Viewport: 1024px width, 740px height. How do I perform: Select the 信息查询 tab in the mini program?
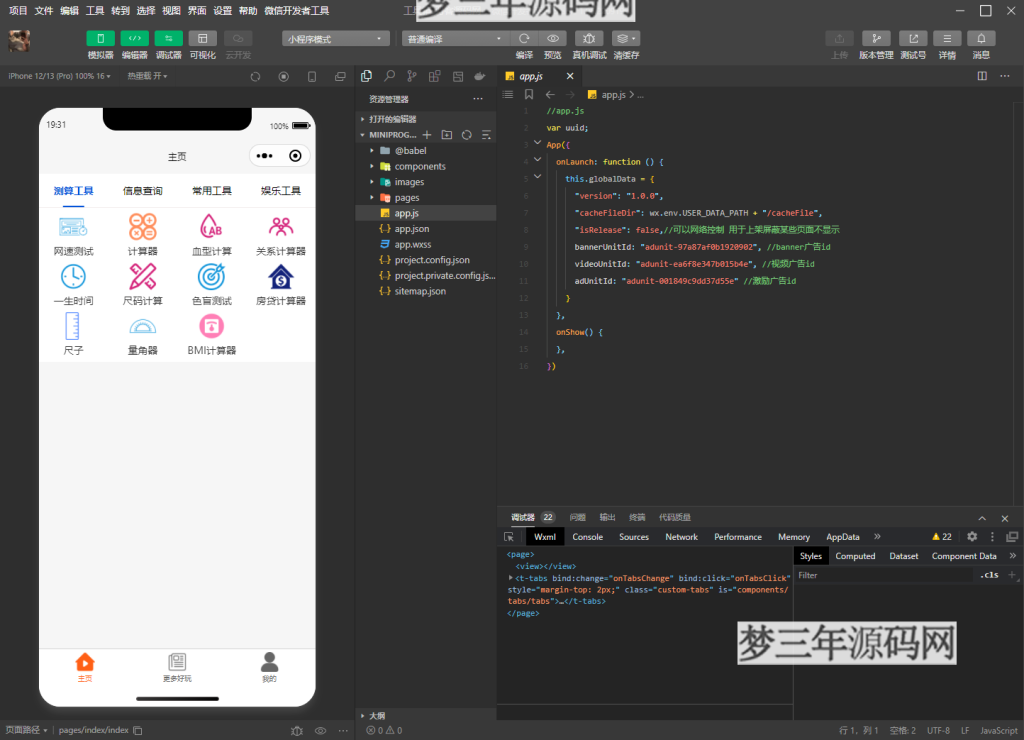tap(142, 191)
